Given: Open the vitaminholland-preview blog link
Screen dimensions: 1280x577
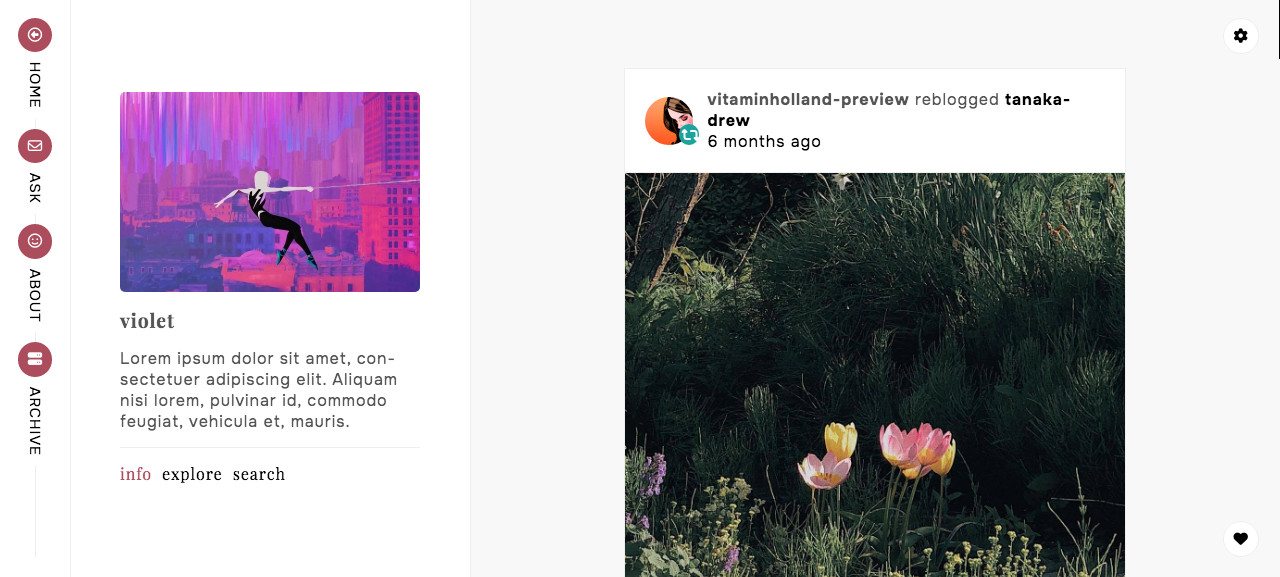Looking at the screenshot, I should pyautogui.click(x=808, y=99).
